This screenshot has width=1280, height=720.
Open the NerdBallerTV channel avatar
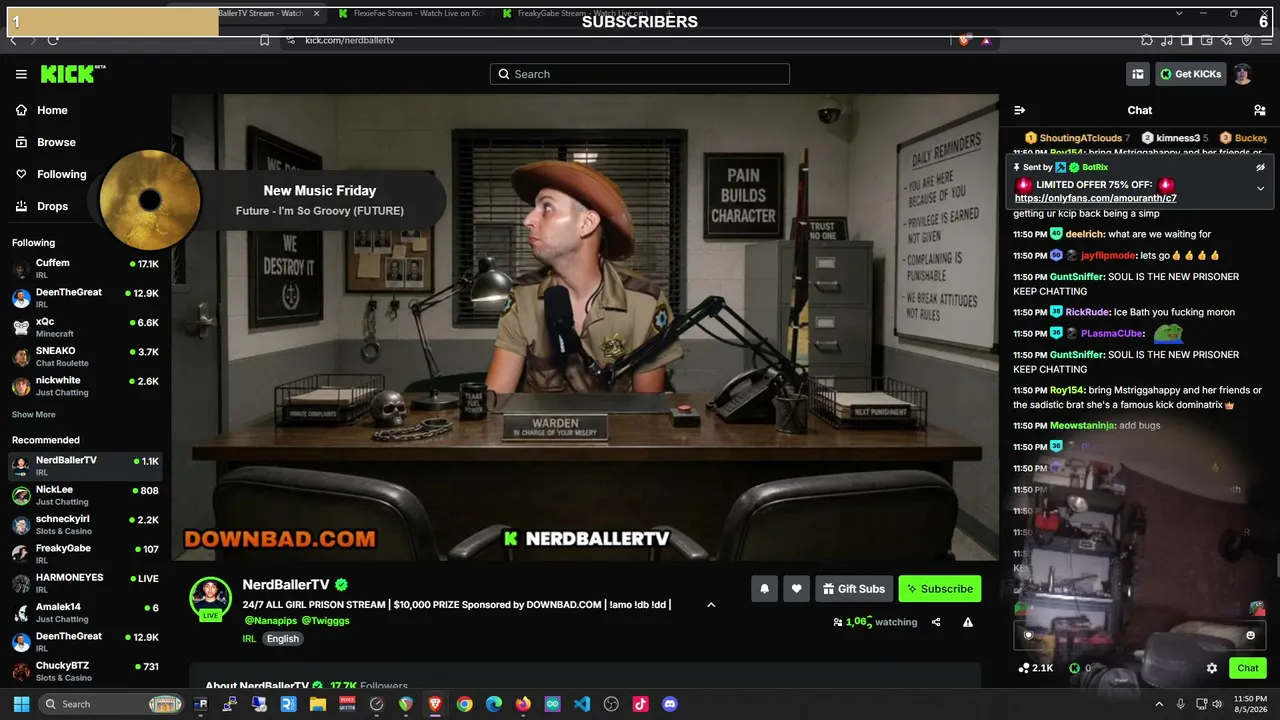click(x=211, y=598)
